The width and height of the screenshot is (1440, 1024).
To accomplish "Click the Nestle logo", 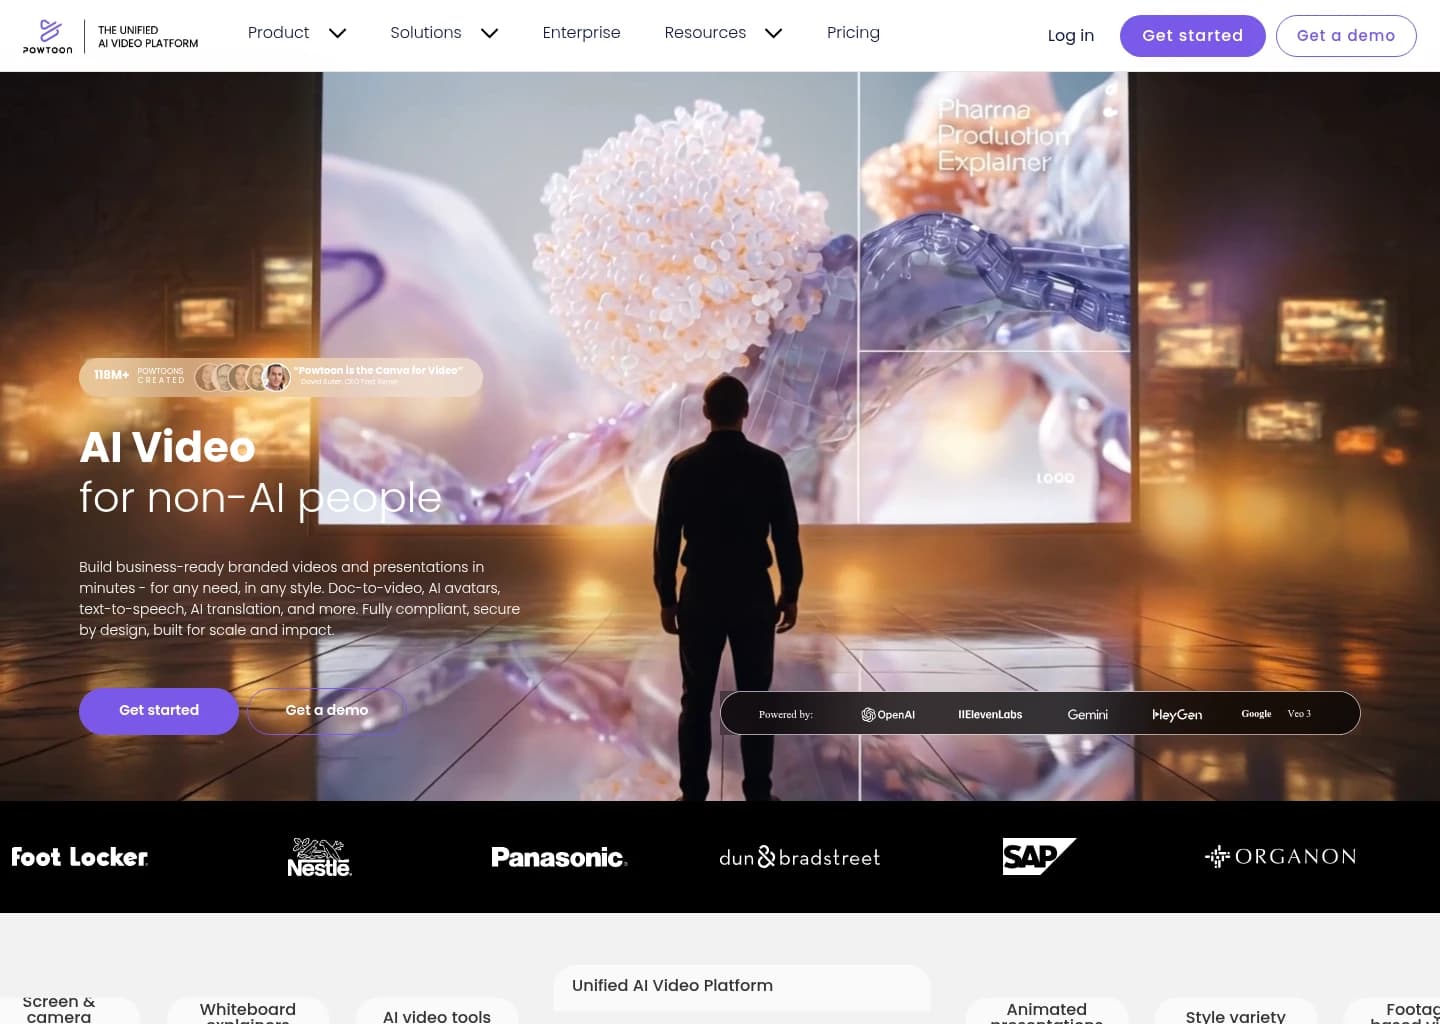I will click(320, 857).
